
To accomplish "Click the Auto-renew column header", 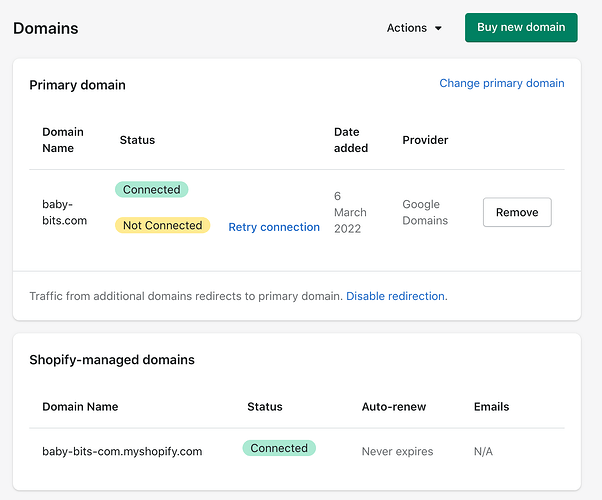I will tap(394, 407).
